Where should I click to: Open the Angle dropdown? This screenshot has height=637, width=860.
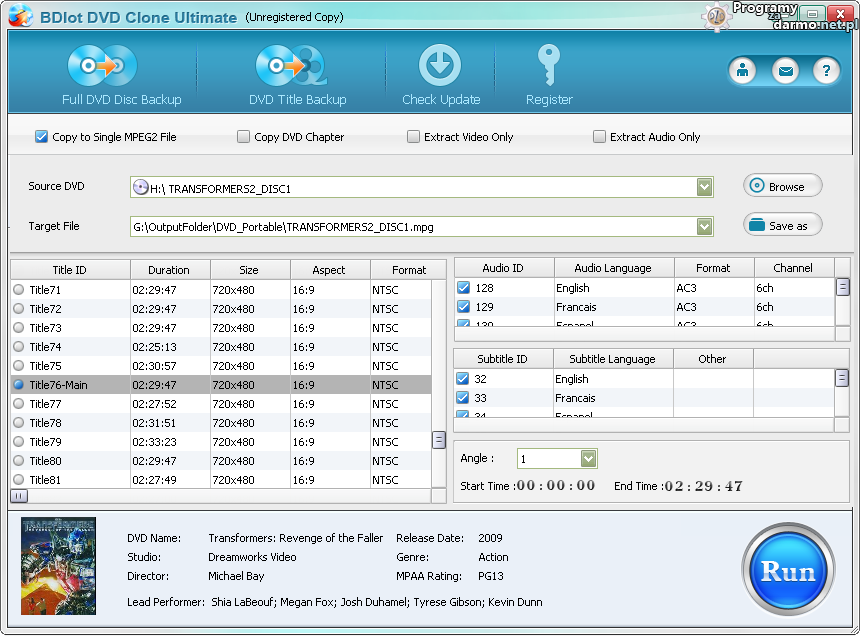click(x=588, y=458)
